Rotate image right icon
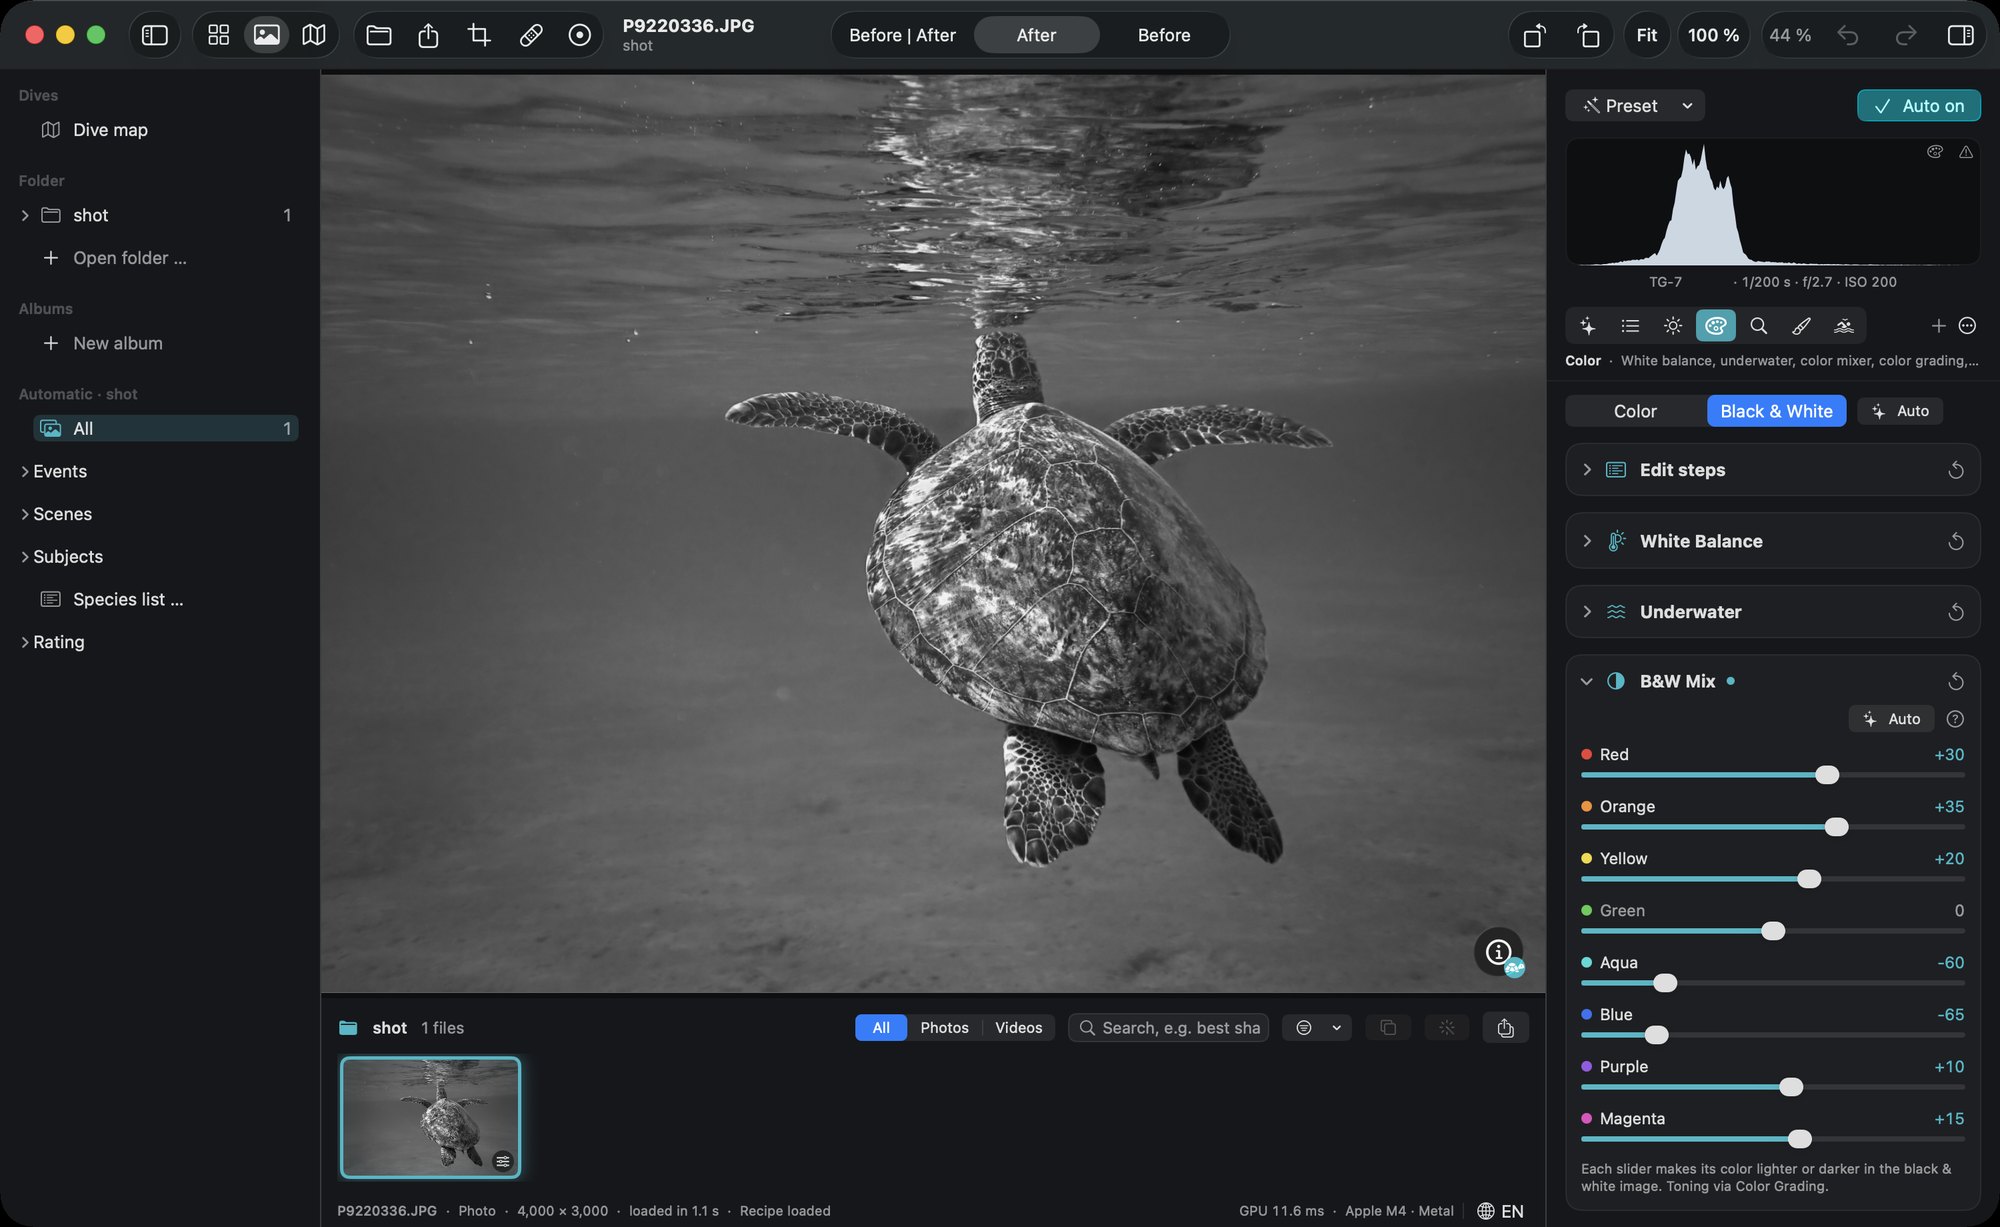2000x1227 pixels. (1588, 35)
